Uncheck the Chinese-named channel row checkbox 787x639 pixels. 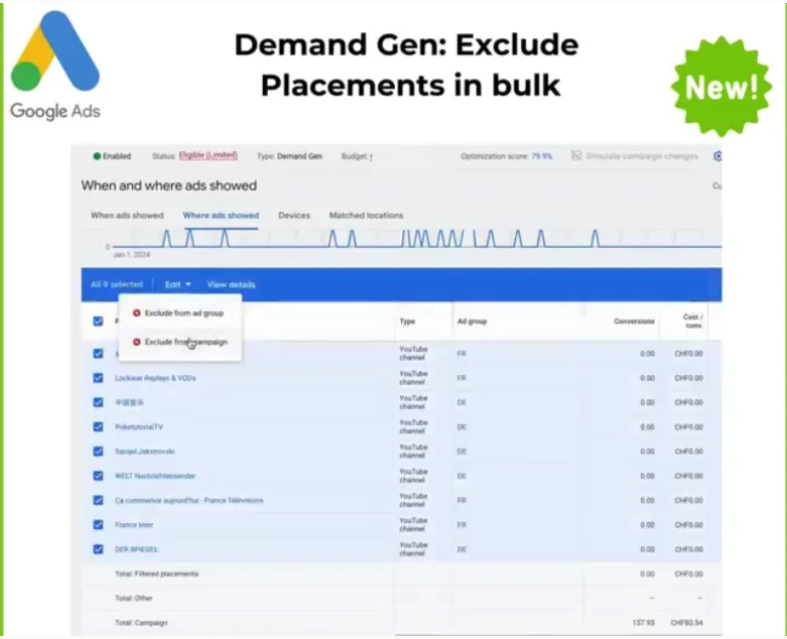(98, 403)
